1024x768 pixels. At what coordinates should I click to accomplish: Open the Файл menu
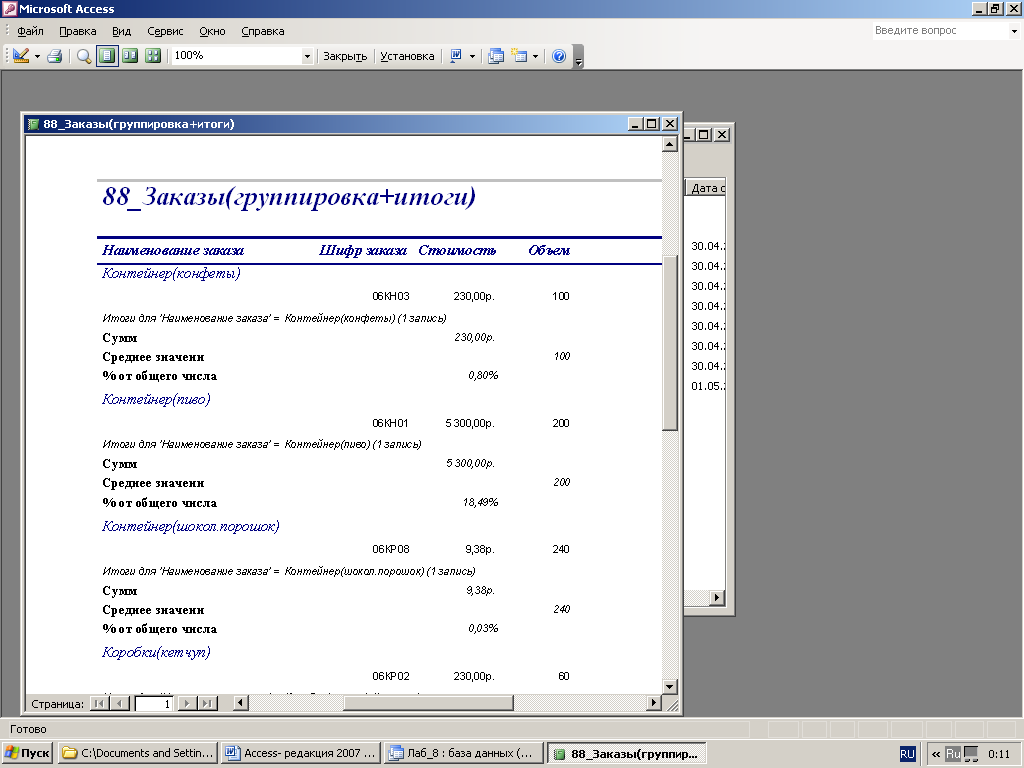30,31
